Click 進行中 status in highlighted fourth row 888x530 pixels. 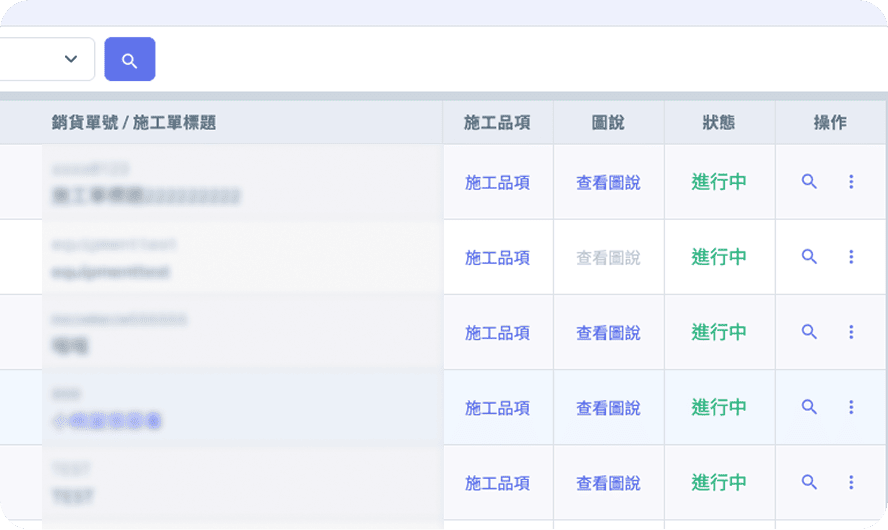click(719, 407)
